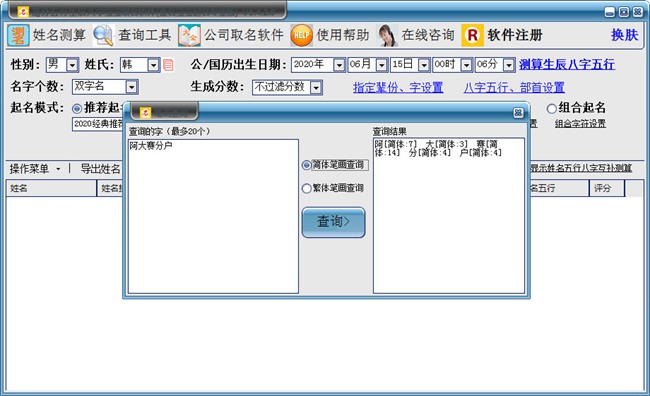Click into the 查询的字 input text area
This screenshot has height=396, width=650.
tap(213, 216)
